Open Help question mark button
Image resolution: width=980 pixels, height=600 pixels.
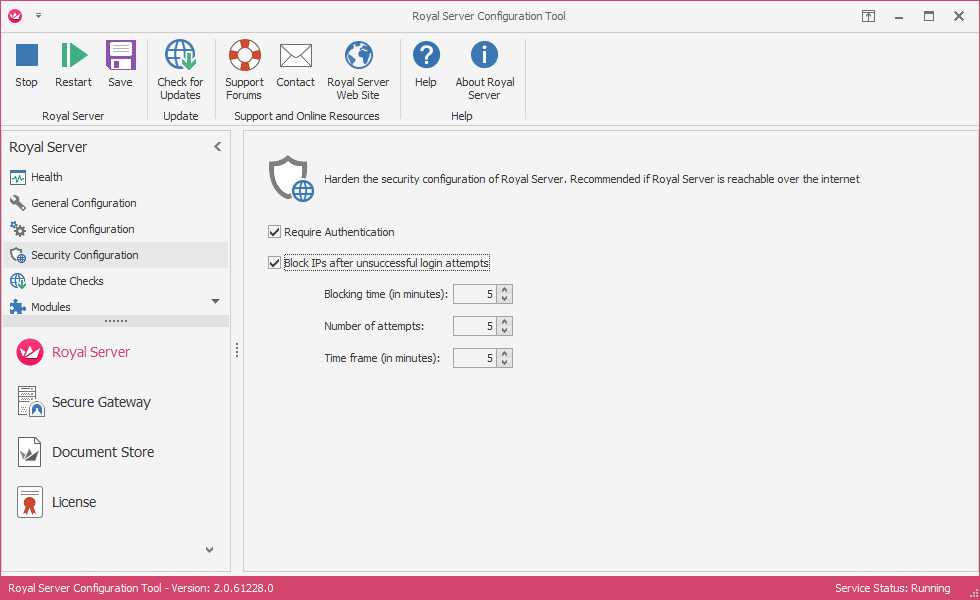426,64
